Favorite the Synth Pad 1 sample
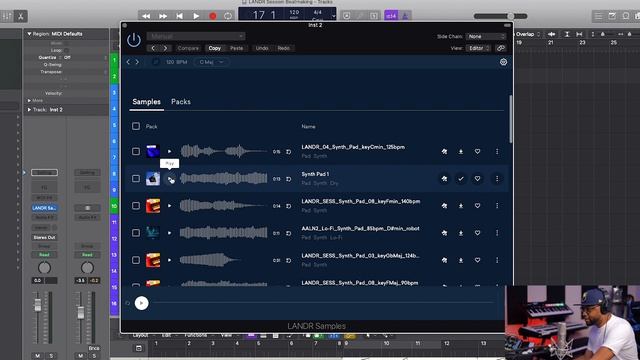 pos(477,178)
